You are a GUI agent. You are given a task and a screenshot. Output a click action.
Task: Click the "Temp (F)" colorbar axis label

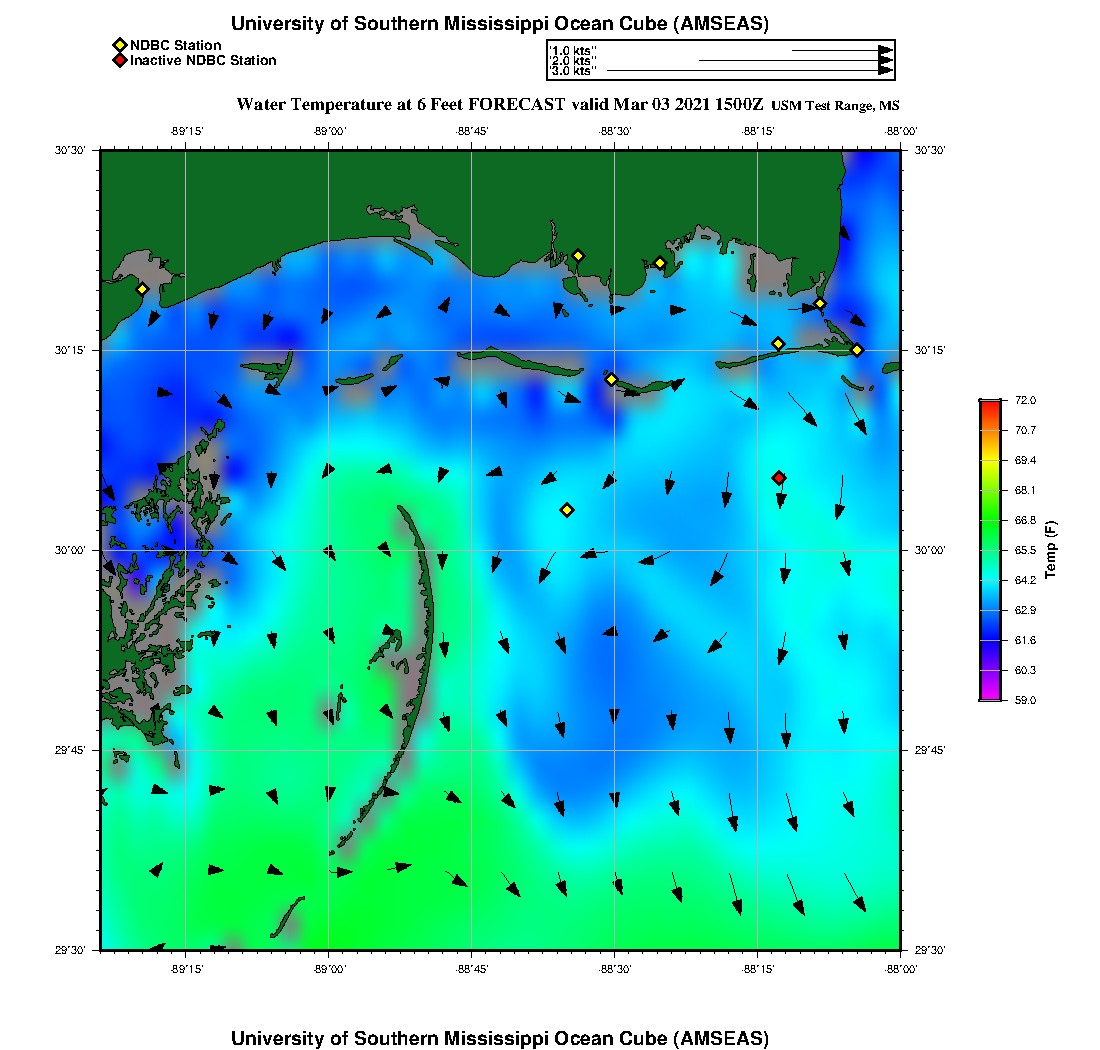[x=1051, y=550]
